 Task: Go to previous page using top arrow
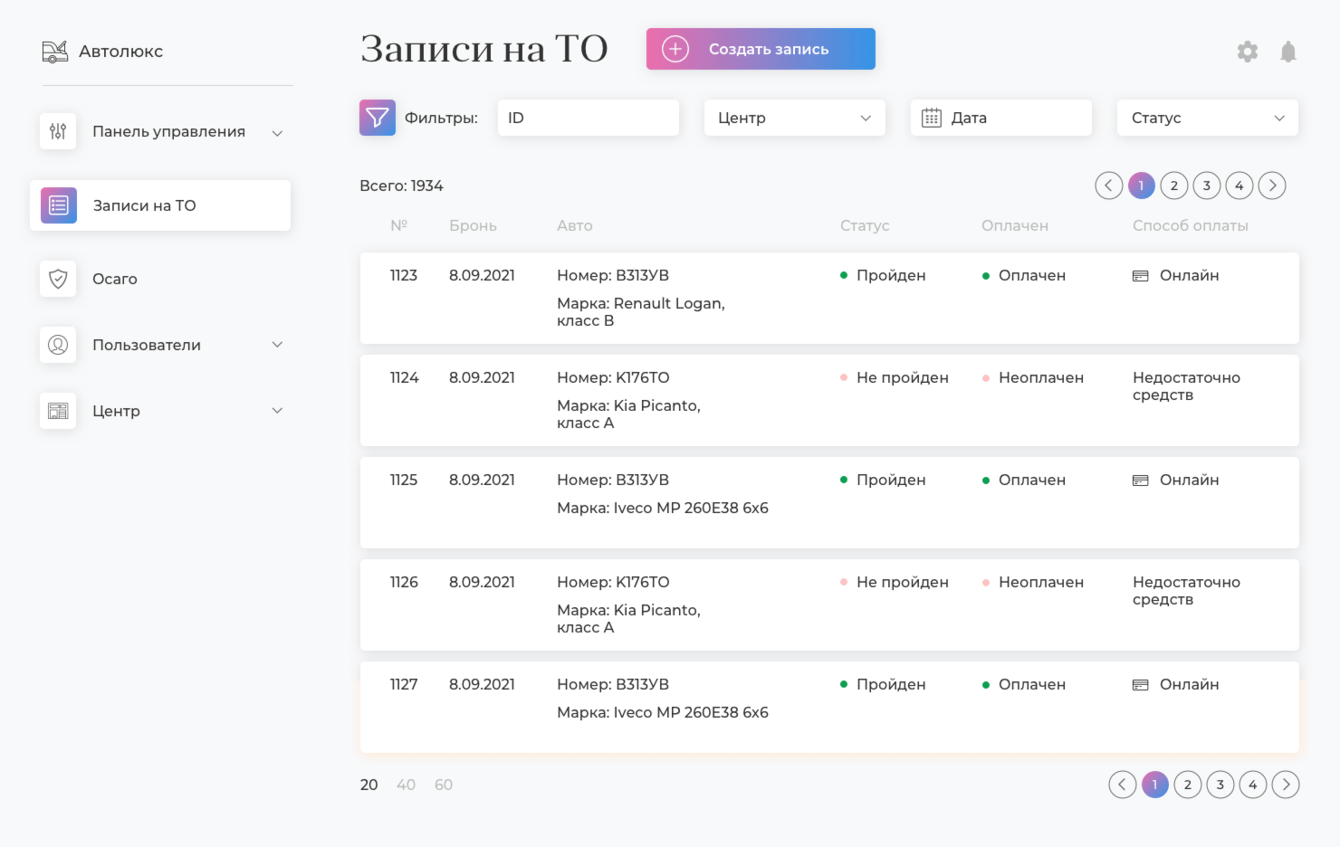[1108, 185]
